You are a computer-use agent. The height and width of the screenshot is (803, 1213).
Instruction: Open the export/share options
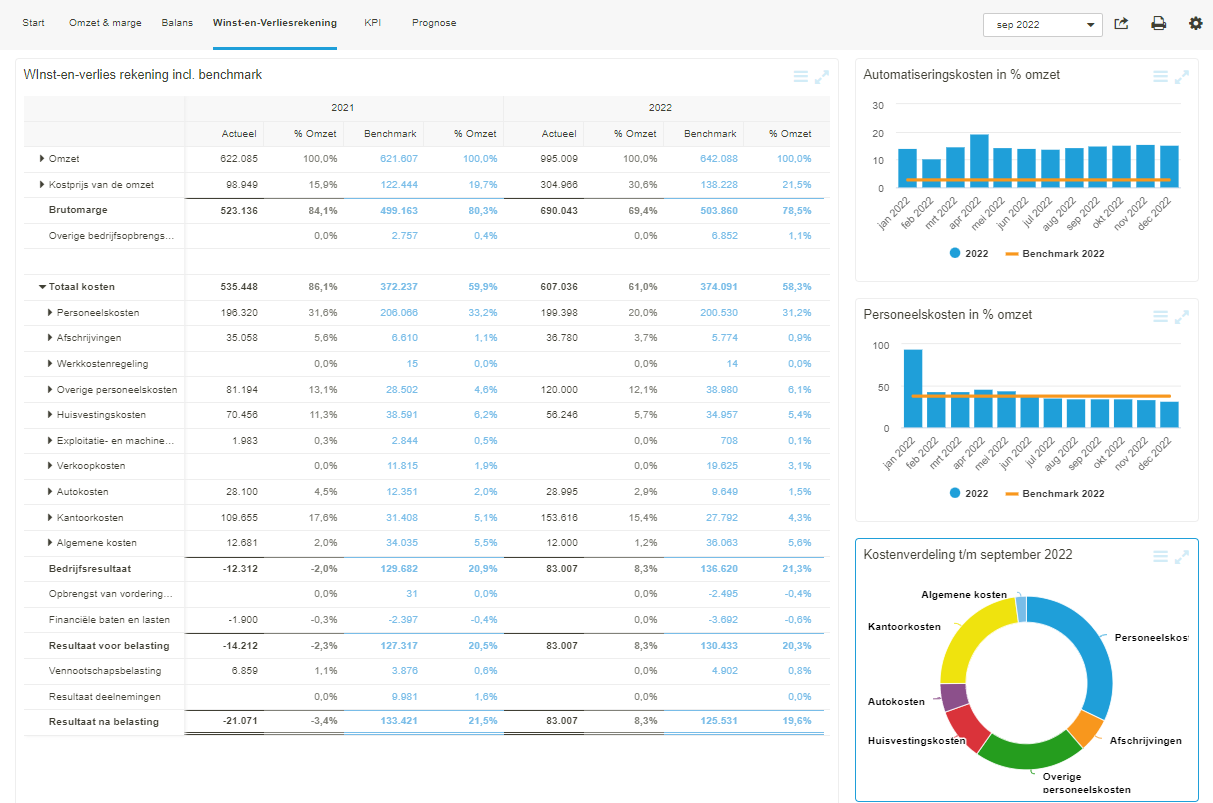point(1121,22)
